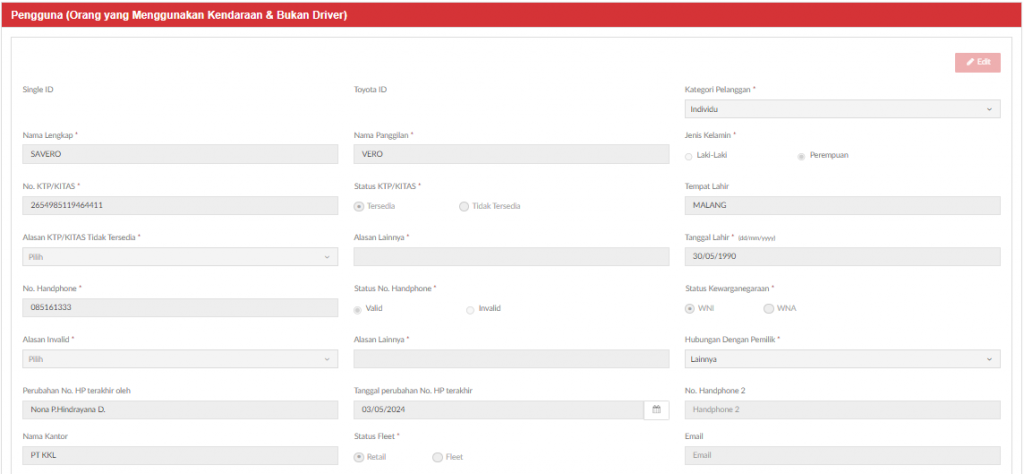Set citizenship status to WNA
The height and width of the screenshot is (474, 1024).
pos(769,309)
